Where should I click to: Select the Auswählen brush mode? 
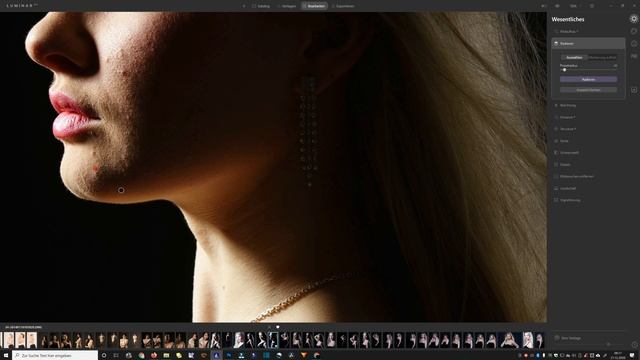tap(574, 58)
